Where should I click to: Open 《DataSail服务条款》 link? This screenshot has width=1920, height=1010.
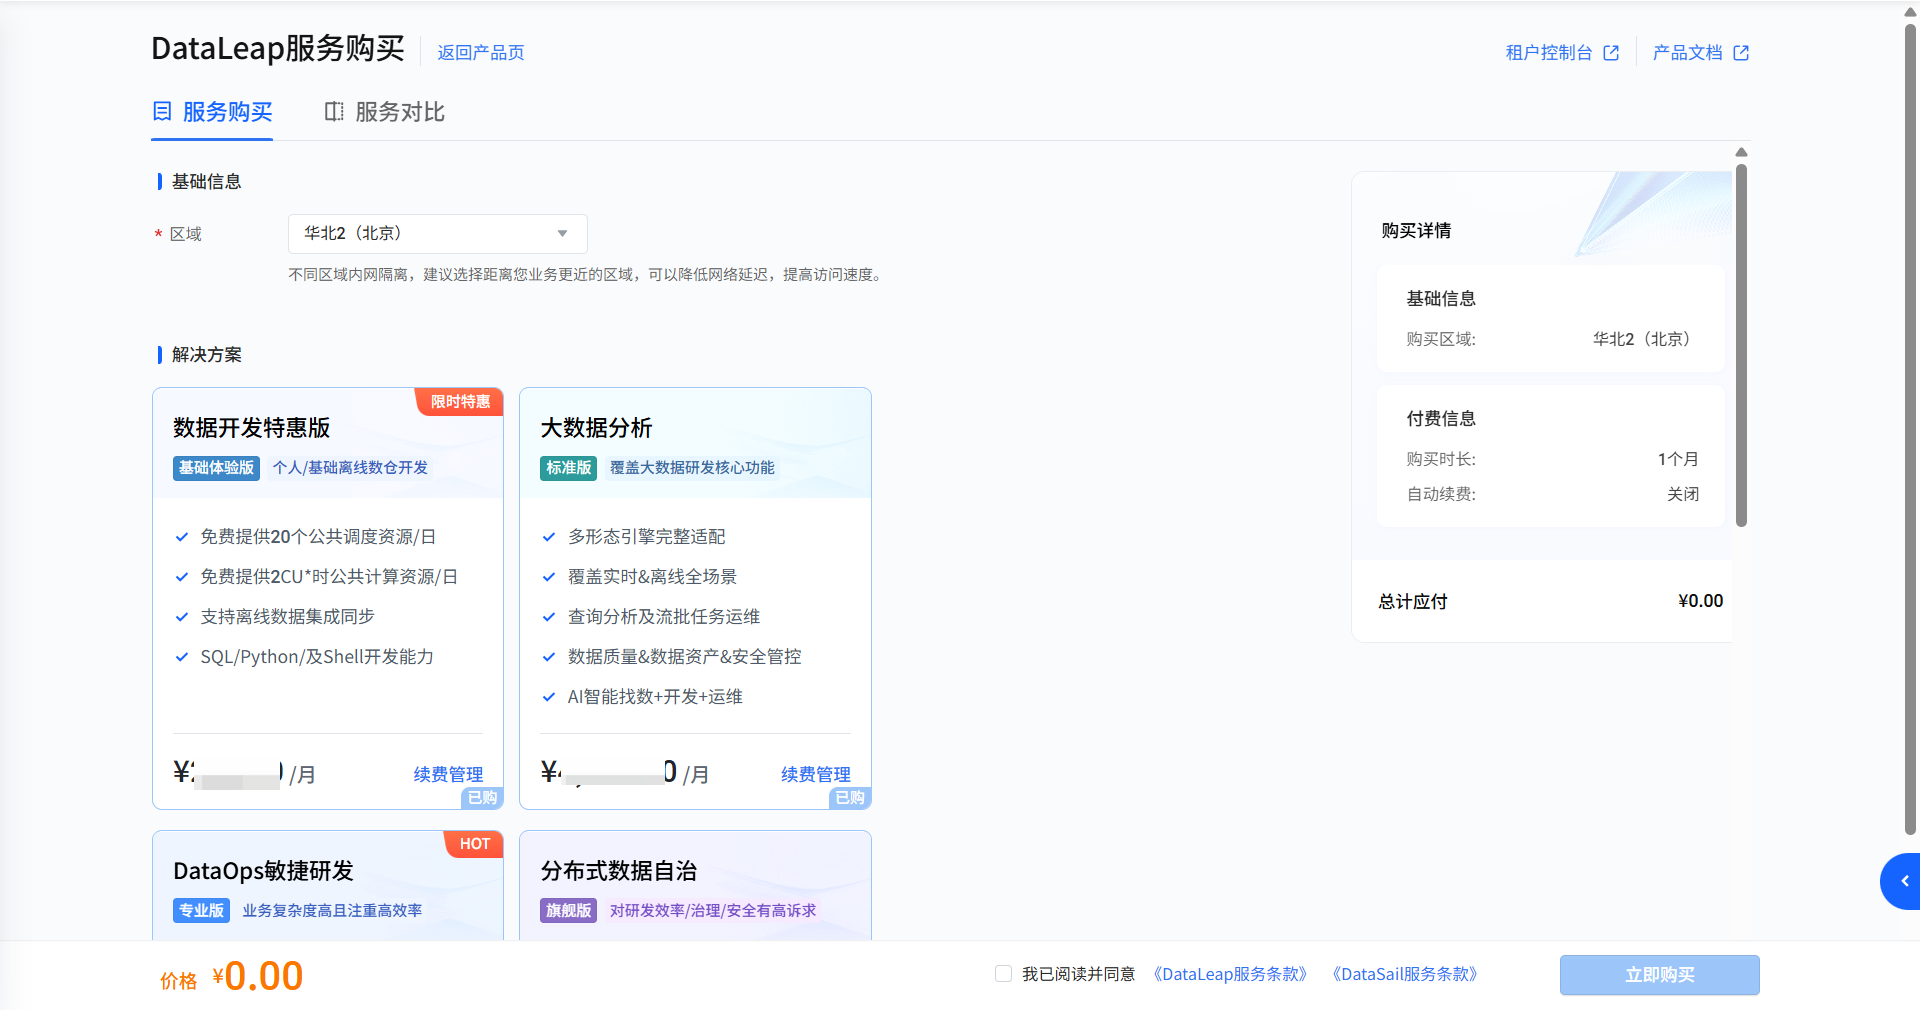click(x=1405, y=974)
